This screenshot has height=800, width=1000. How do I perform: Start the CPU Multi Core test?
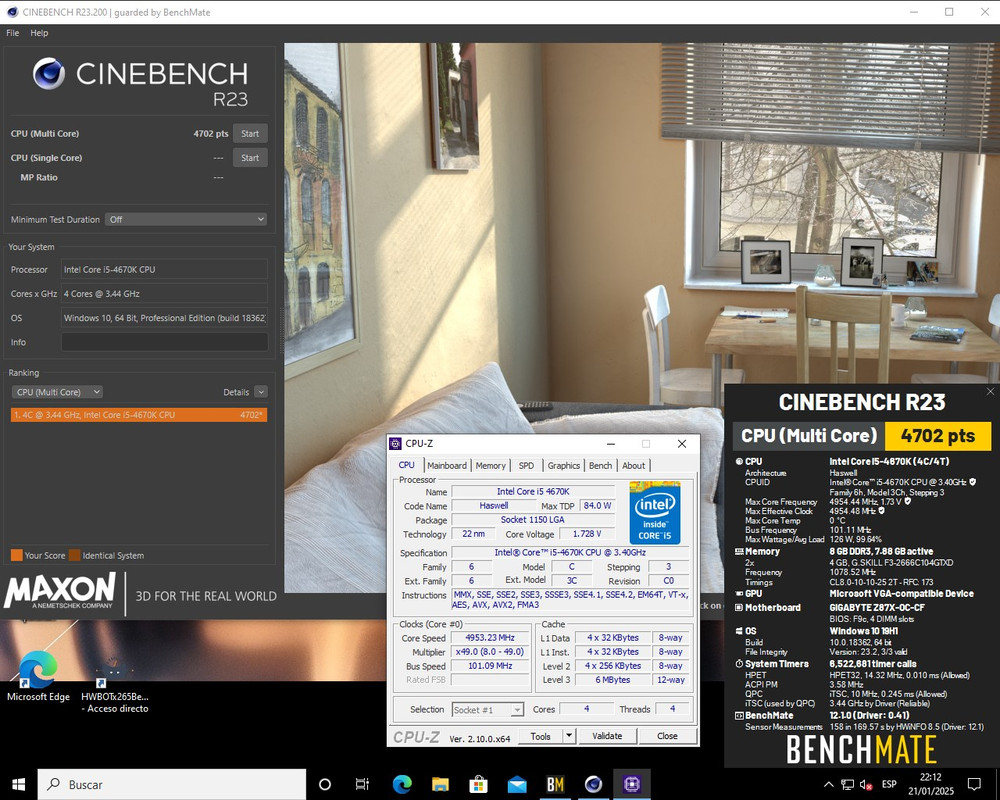250,133
